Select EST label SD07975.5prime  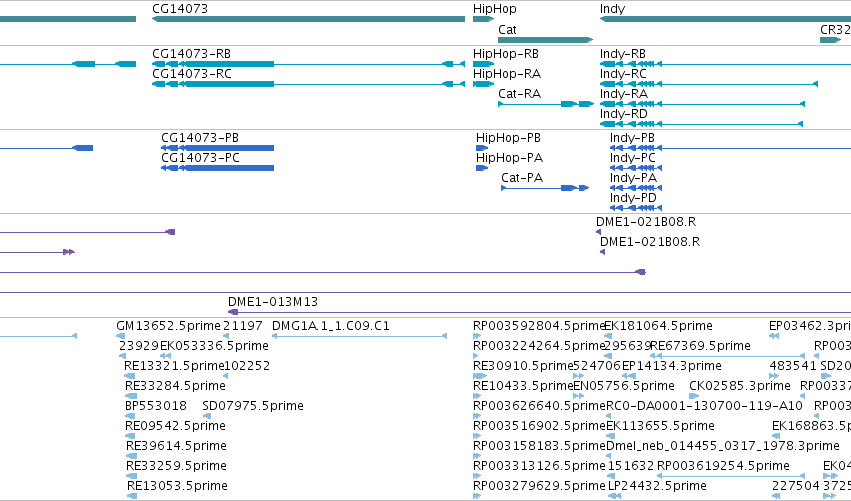[x=252, y=407]
